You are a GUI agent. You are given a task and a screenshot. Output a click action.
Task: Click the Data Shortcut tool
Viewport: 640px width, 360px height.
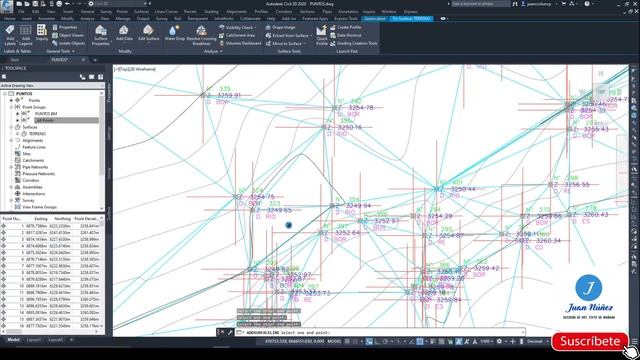pos(345,35)
